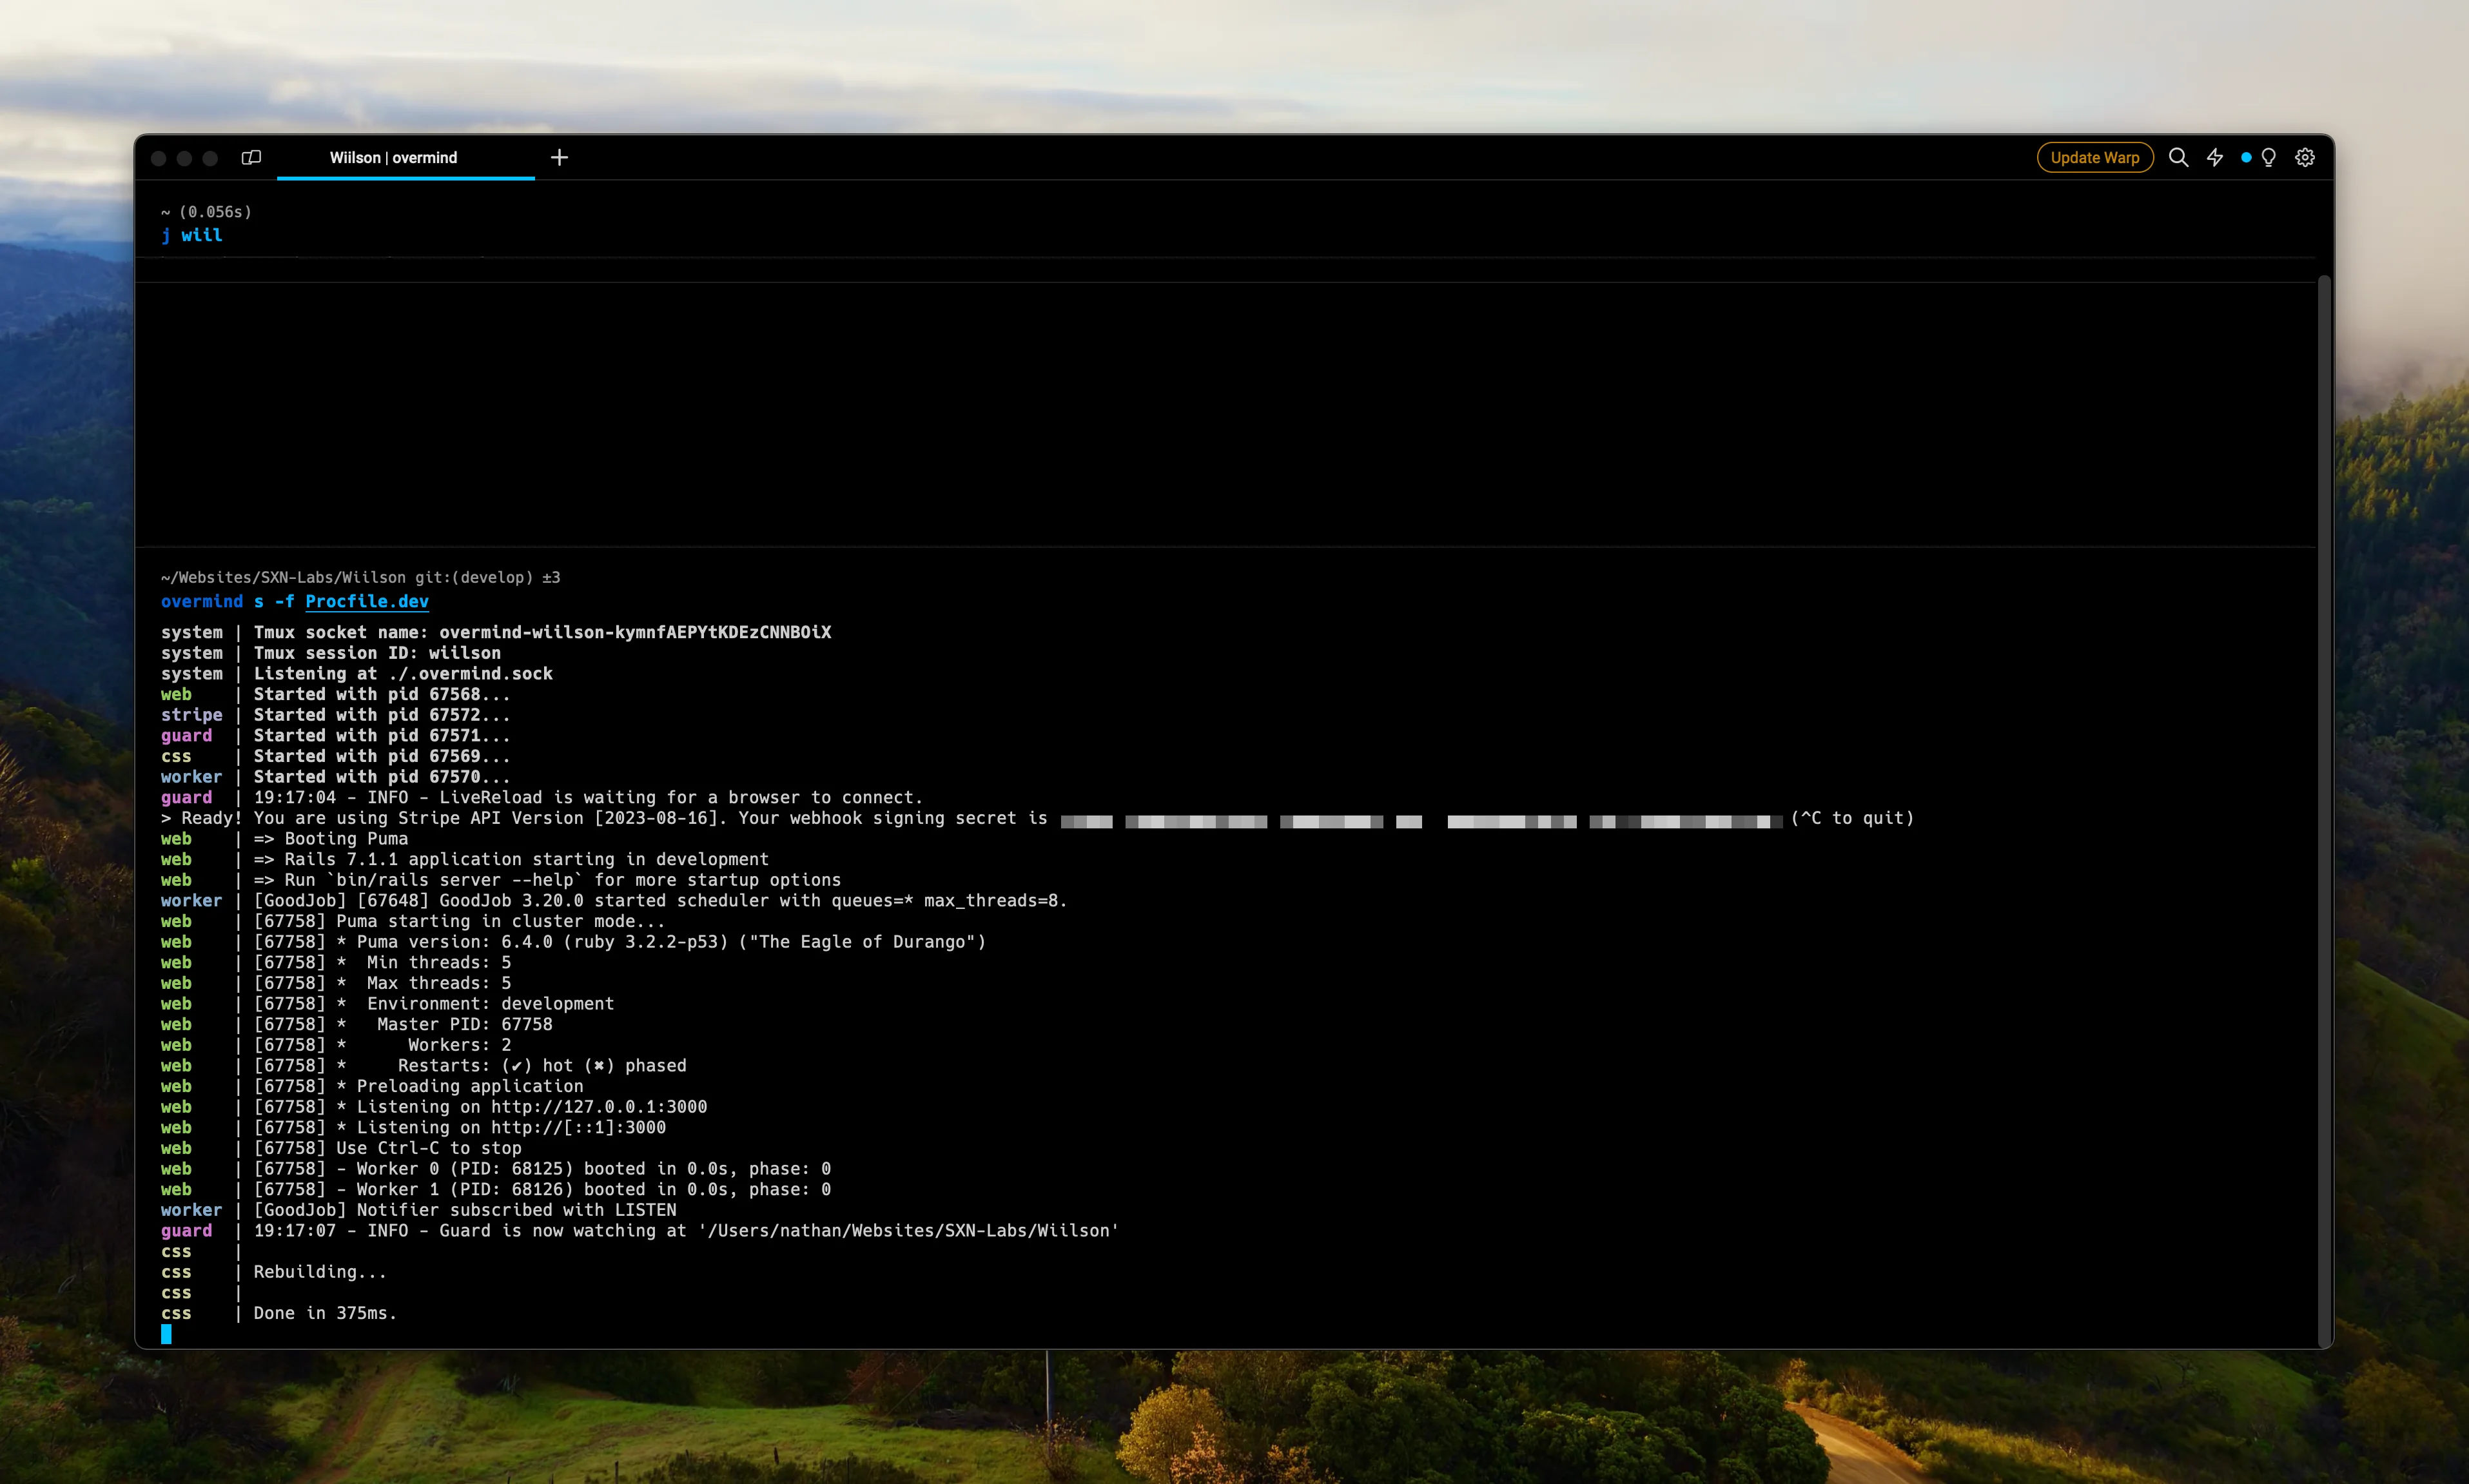Click 'Puma starting in cluster mode...' line
The width and height of the screenshot is (2469, 1484).
click(459, 922)
